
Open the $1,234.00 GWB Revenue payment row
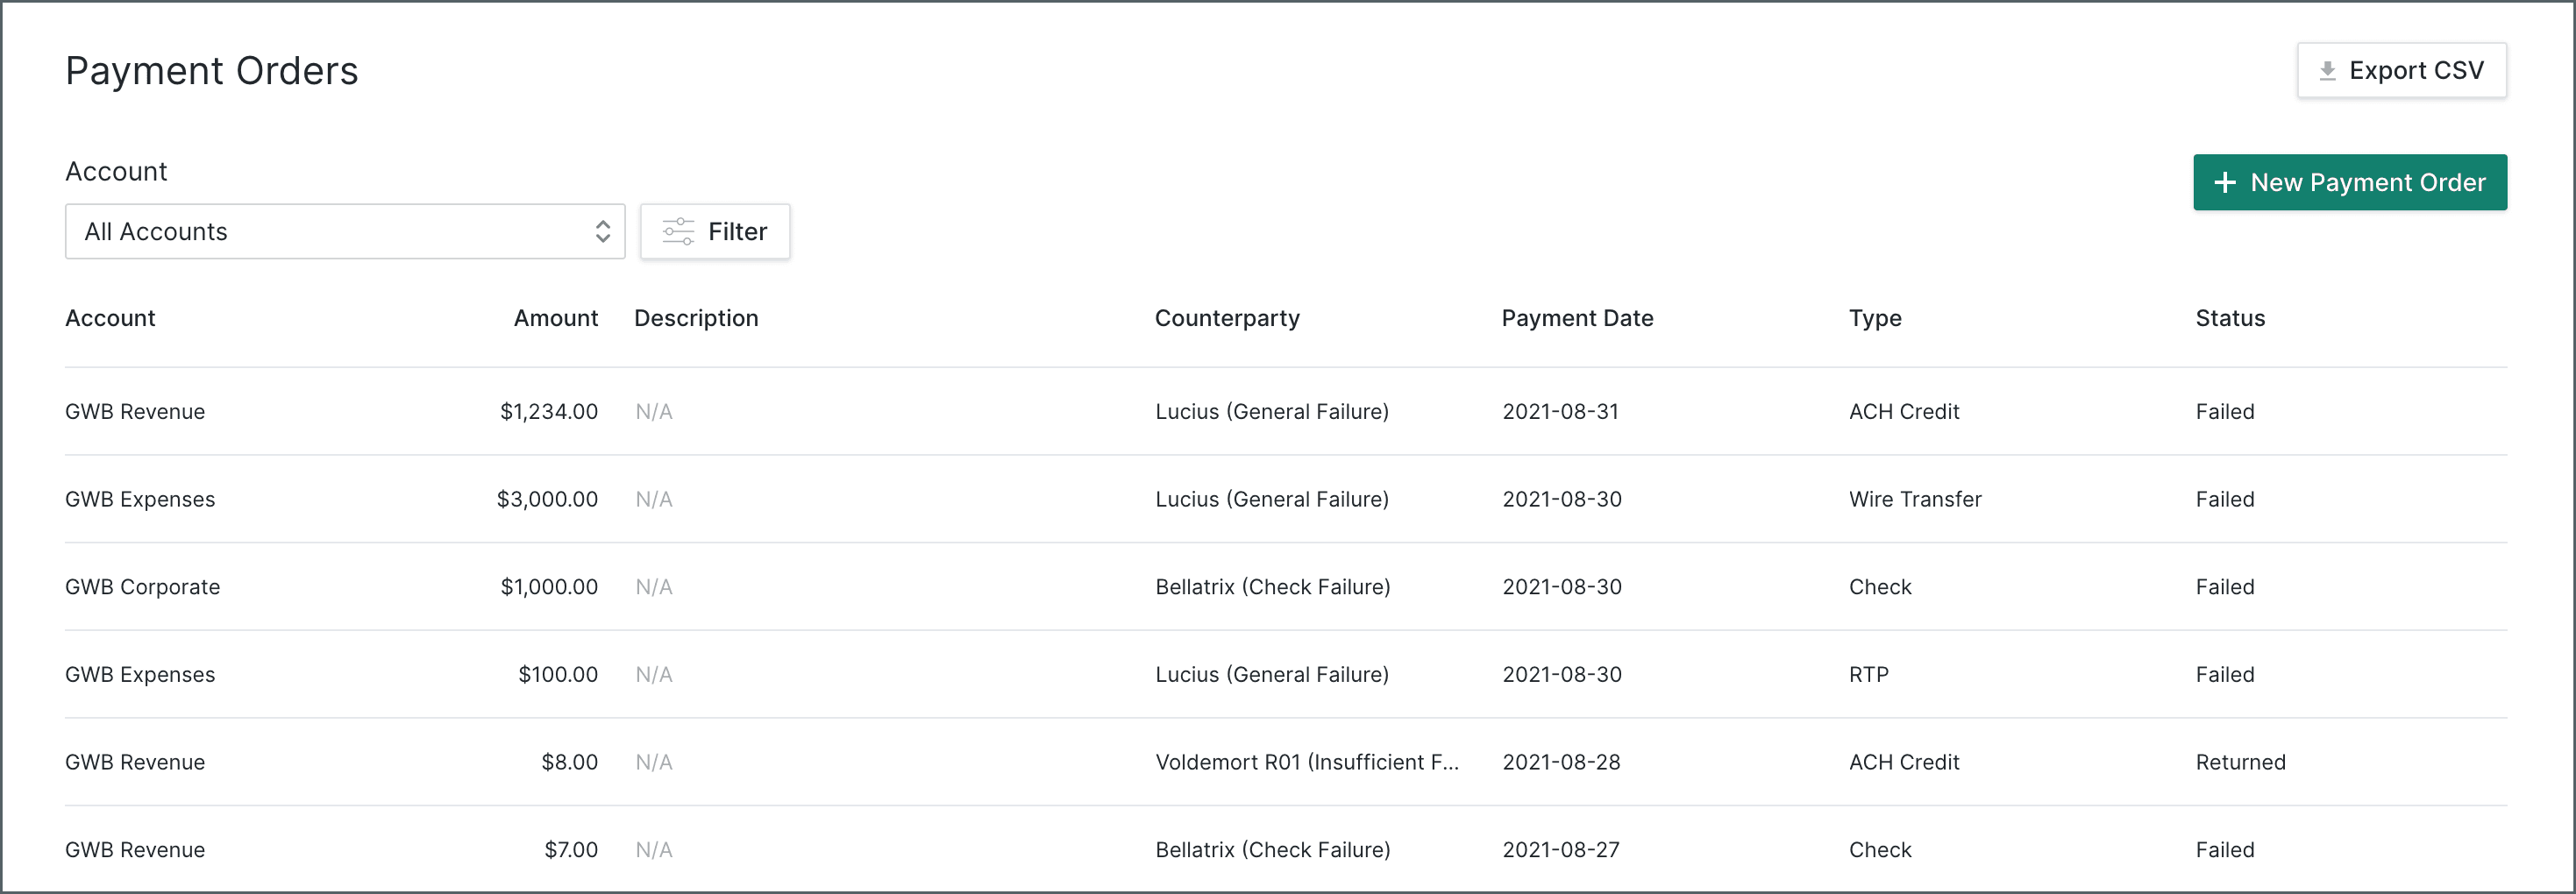pos(548,412)
